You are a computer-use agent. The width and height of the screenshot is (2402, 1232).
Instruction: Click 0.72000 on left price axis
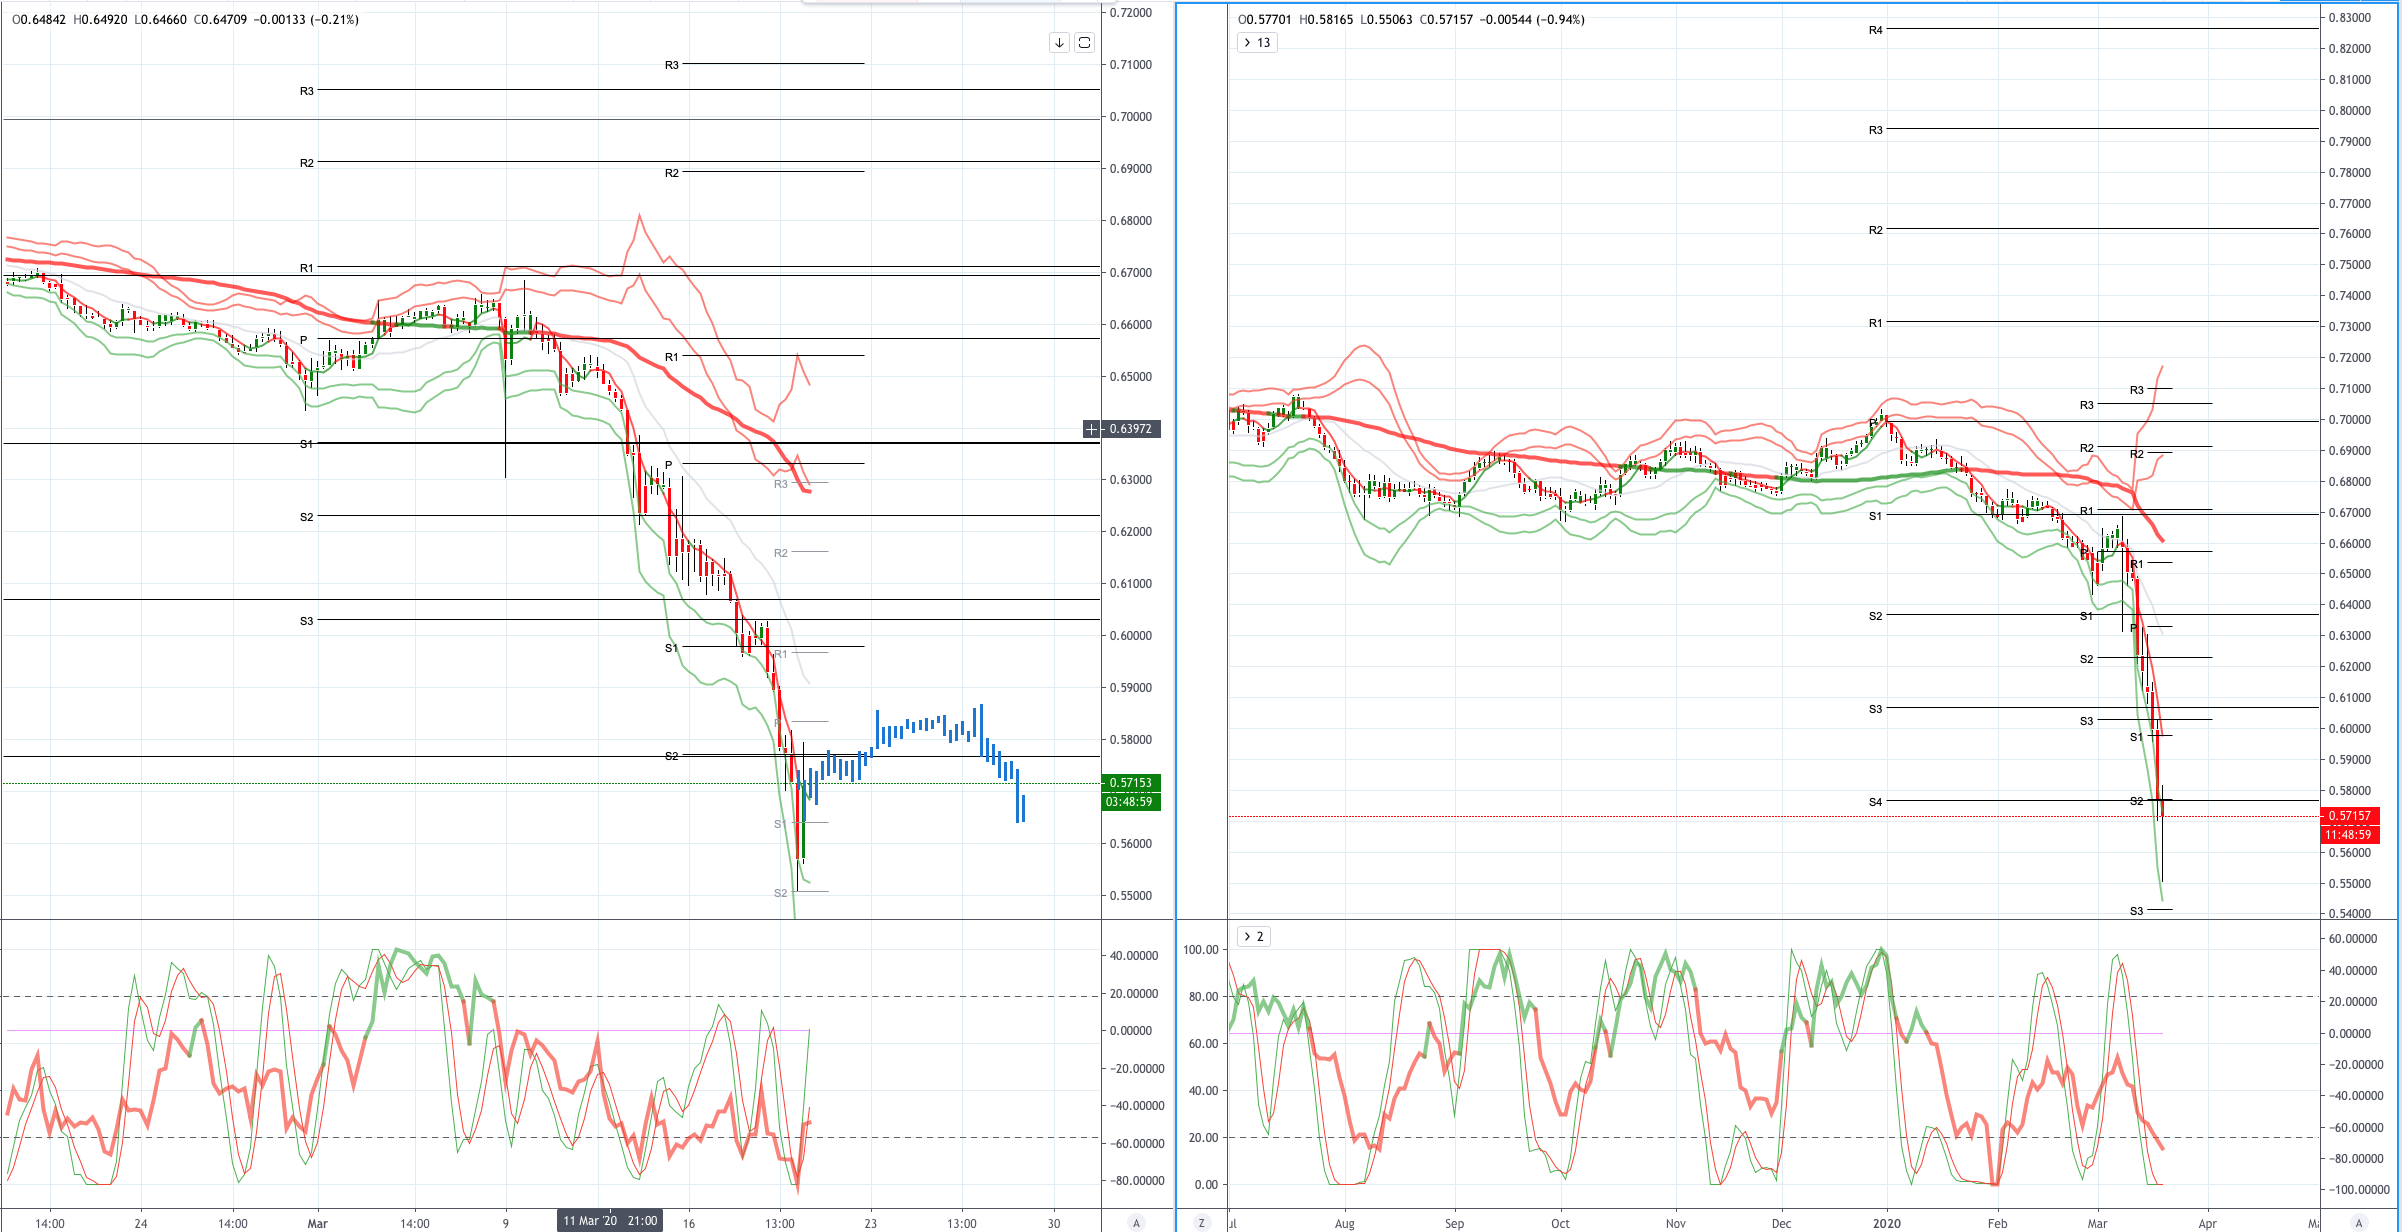coord(1131,13)
